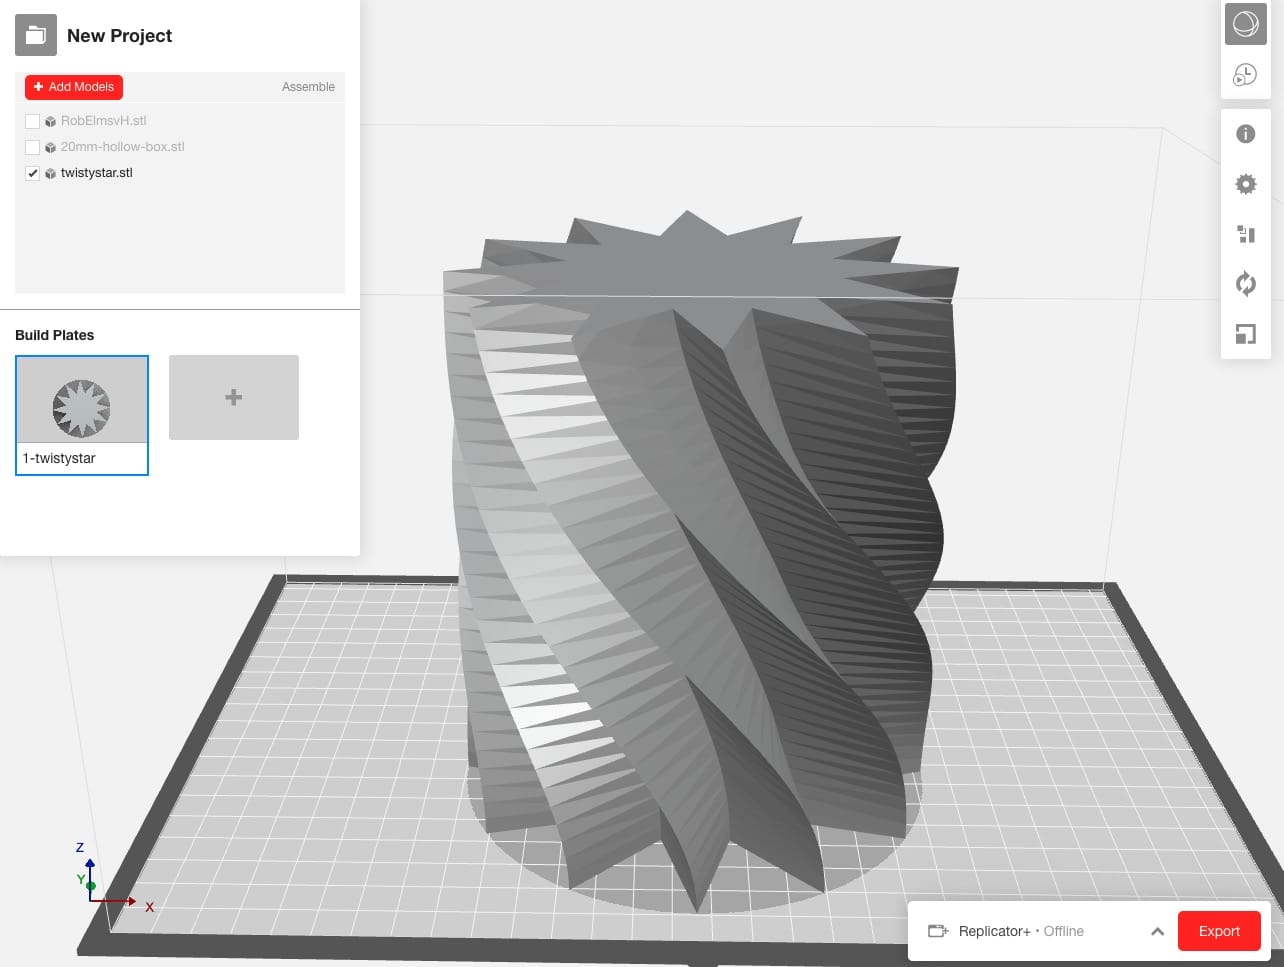Select the Orient rotate tool icon
This screenshot has height=967, width=1284.
tap(1245, 284)
